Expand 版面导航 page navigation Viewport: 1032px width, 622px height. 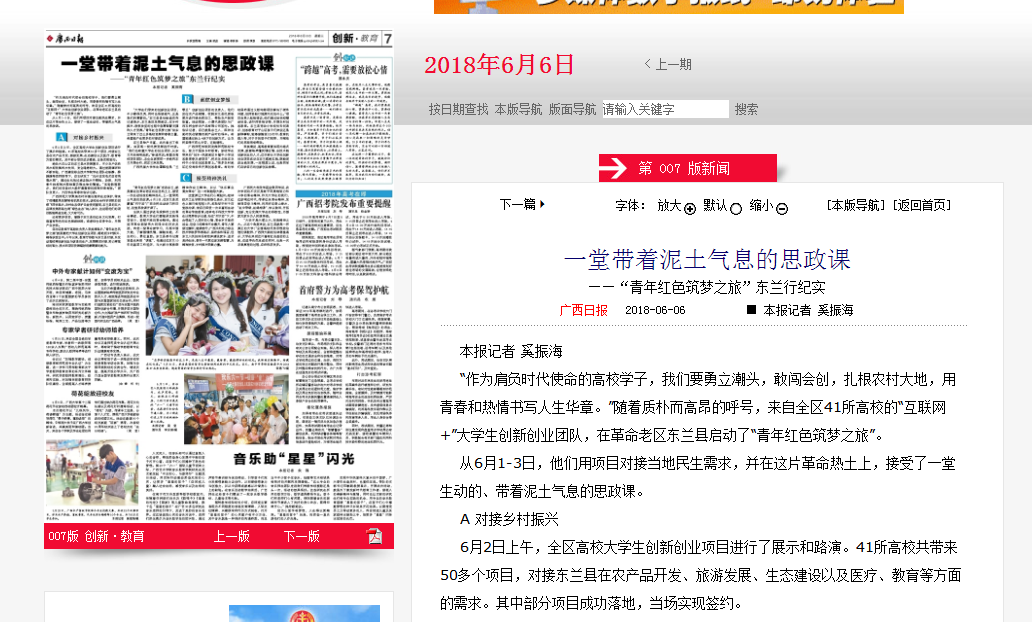click(x=572, y=109)
